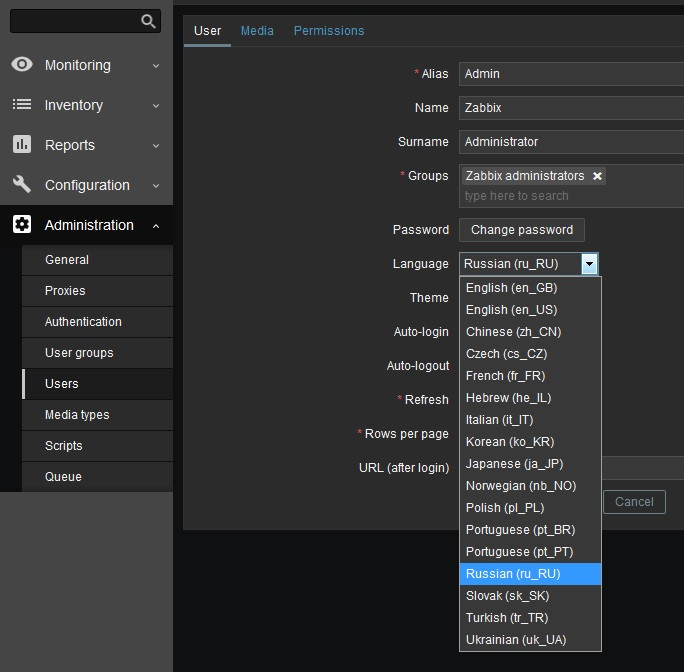Click the Monitoring eye icon
This screenshot has width=684, height=672.
(22, 65)
